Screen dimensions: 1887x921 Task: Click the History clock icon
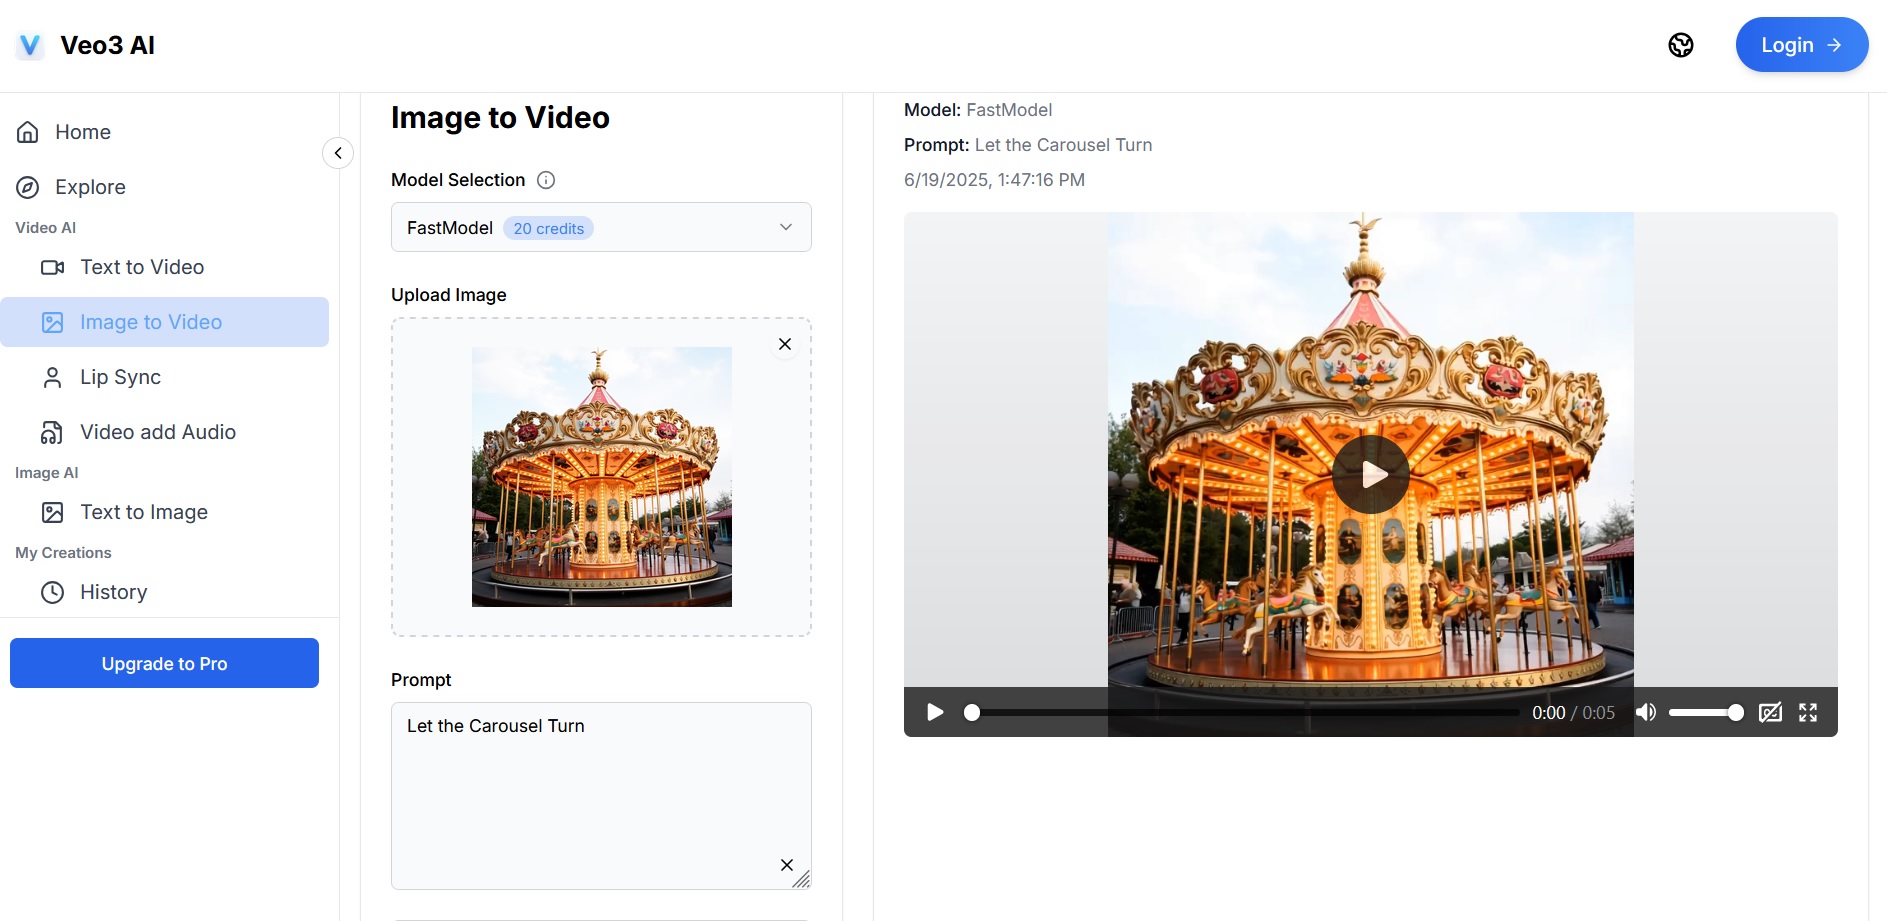pyautogui.click(x=52, y=592)
